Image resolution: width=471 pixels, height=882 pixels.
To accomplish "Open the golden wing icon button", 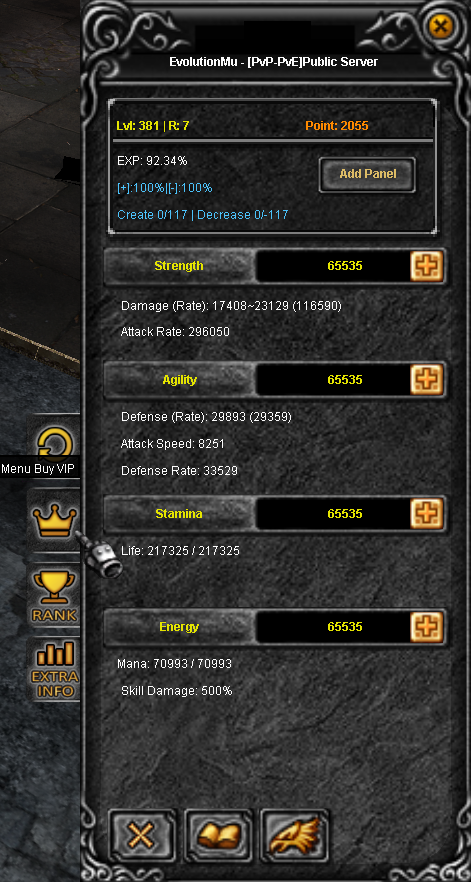I will 295,836.
